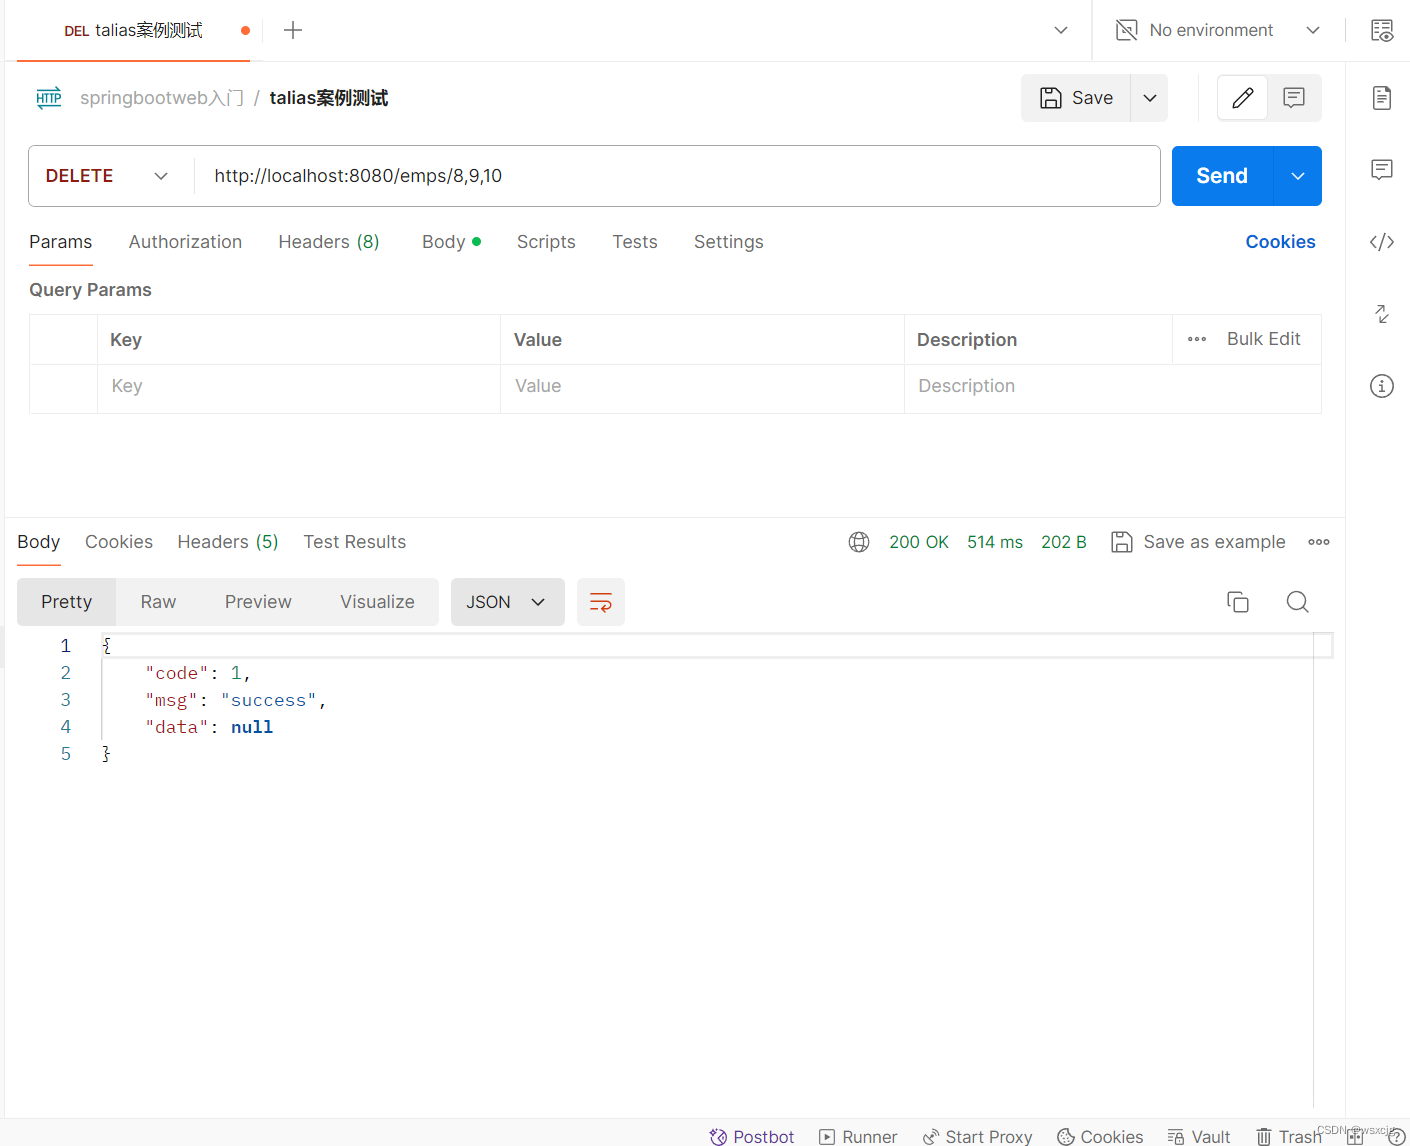Click springbootweb入门 breadcrumb link

click(x=162, y=98)
